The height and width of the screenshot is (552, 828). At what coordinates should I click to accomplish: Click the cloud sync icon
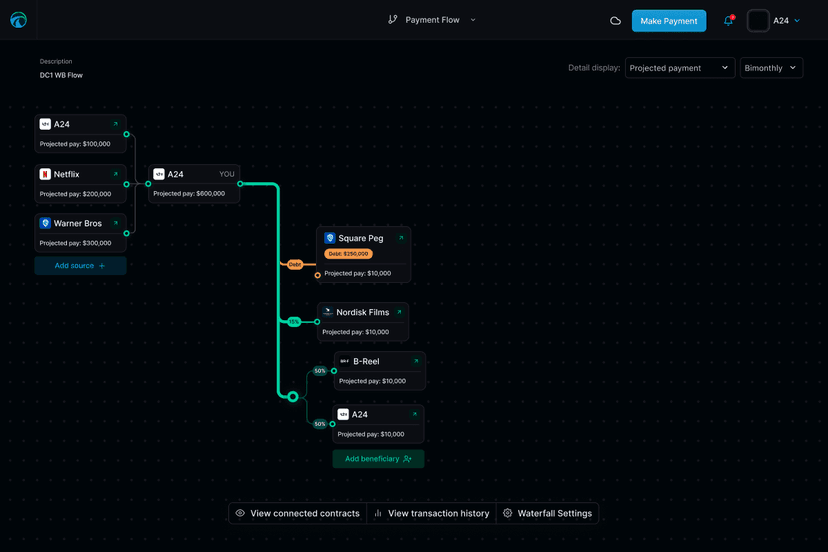coord(616,21)
